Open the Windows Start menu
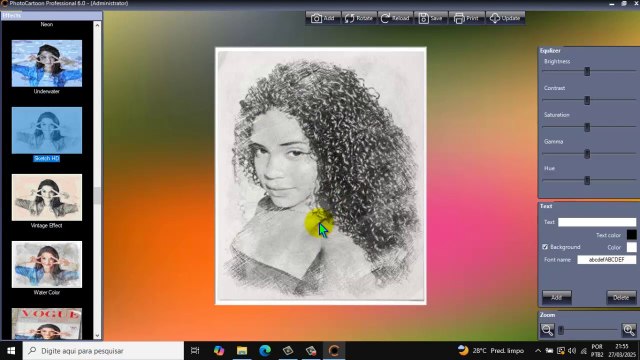Image resolution: width=640 pixels, height=360 pixels. pos(11,351)
